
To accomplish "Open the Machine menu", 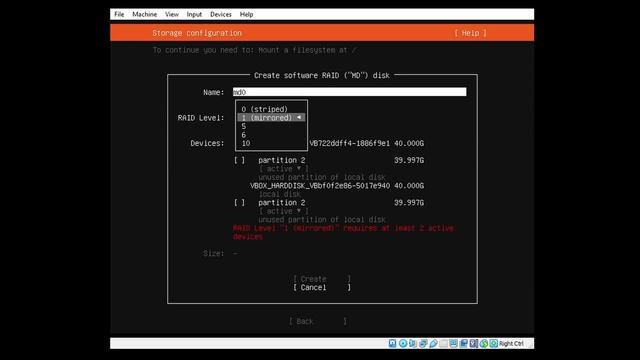I will tap(144, 14).
